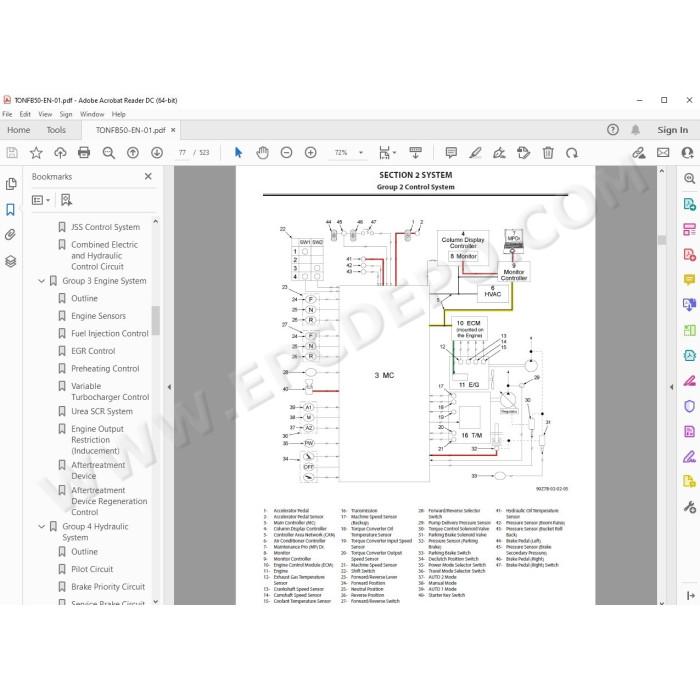Open the Help menu
Screen dimensions: 700x700
click(x=118, y=114)
